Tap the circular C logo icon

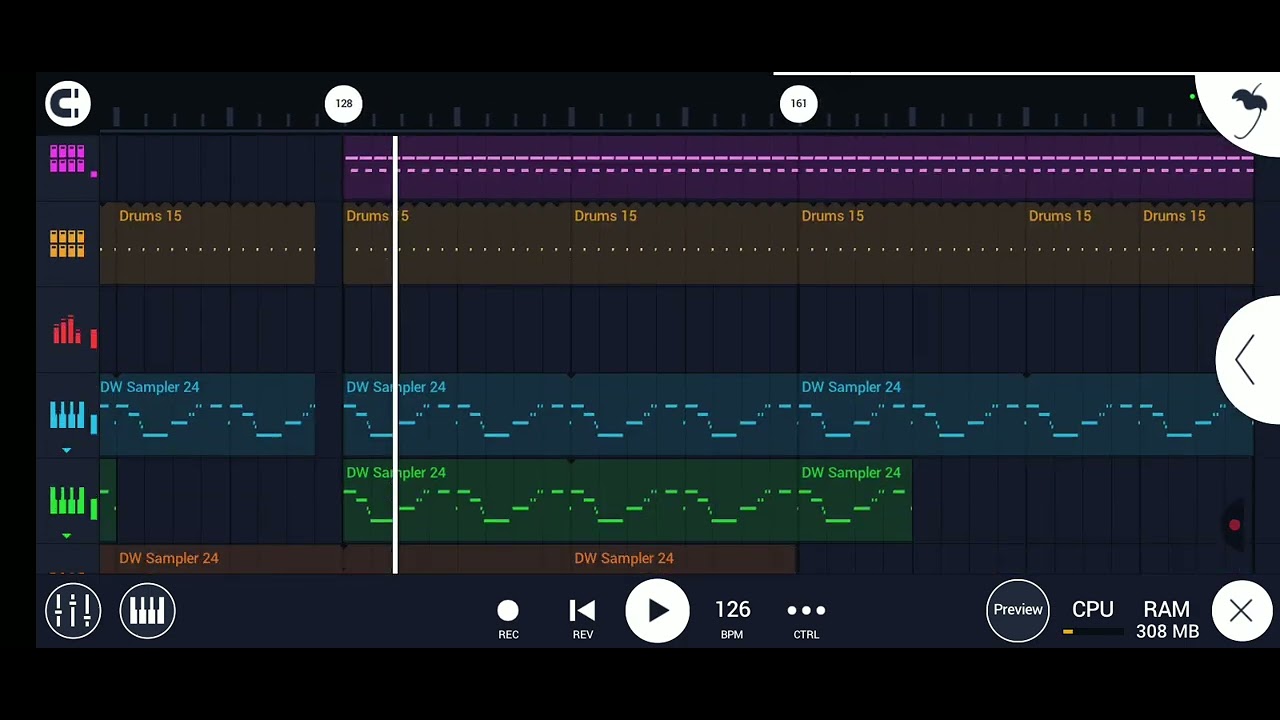point(68,103)
